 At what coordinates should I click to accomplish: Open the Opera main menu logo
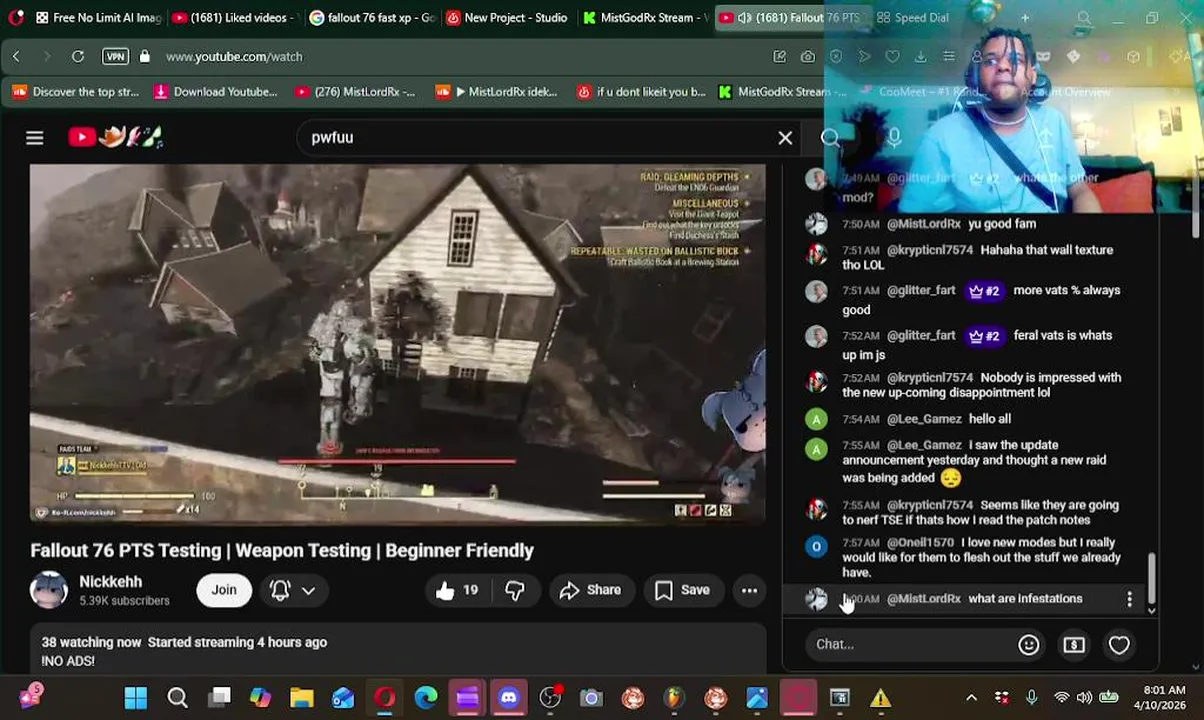tap(15, 17)
